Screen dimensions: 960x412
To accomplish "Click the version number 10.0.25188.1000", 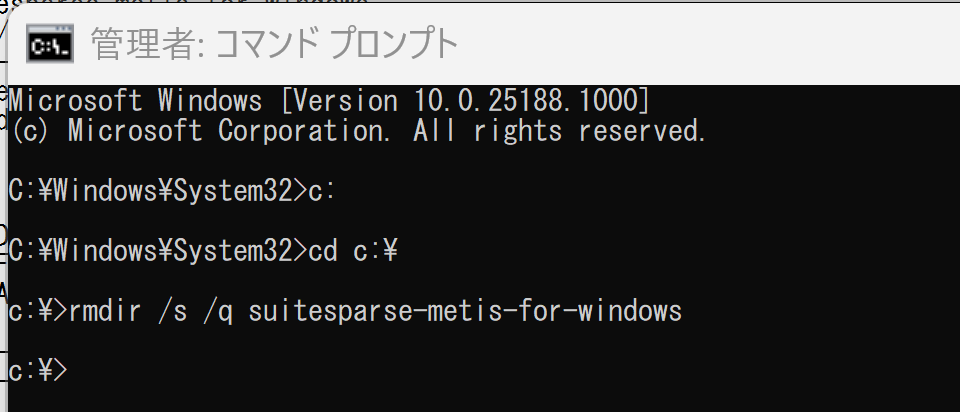I will 524,101.
